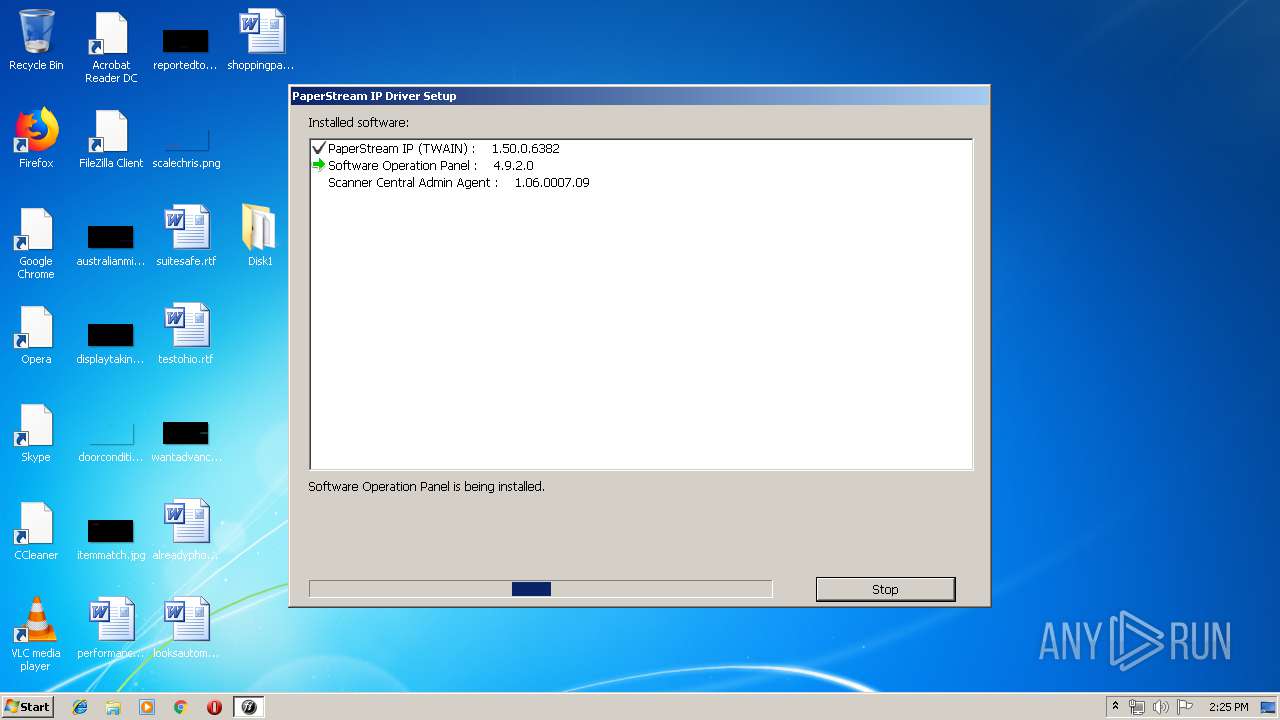The width and height of the screenshot is (1280, 720).
Task: Click the installation progress bar
Action: [540, 589]
